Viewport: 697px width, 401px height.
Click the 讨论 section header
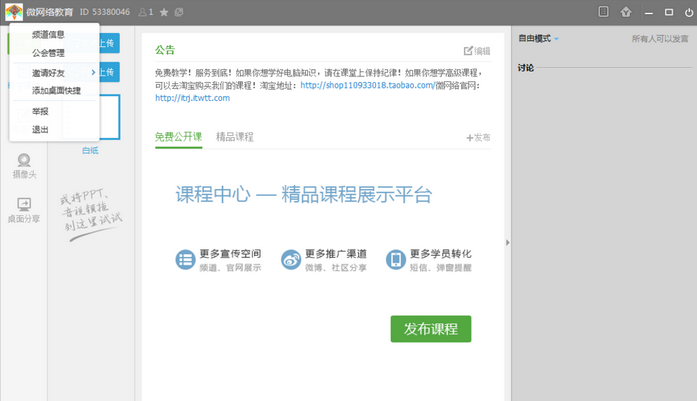click(x=526, y=68)
